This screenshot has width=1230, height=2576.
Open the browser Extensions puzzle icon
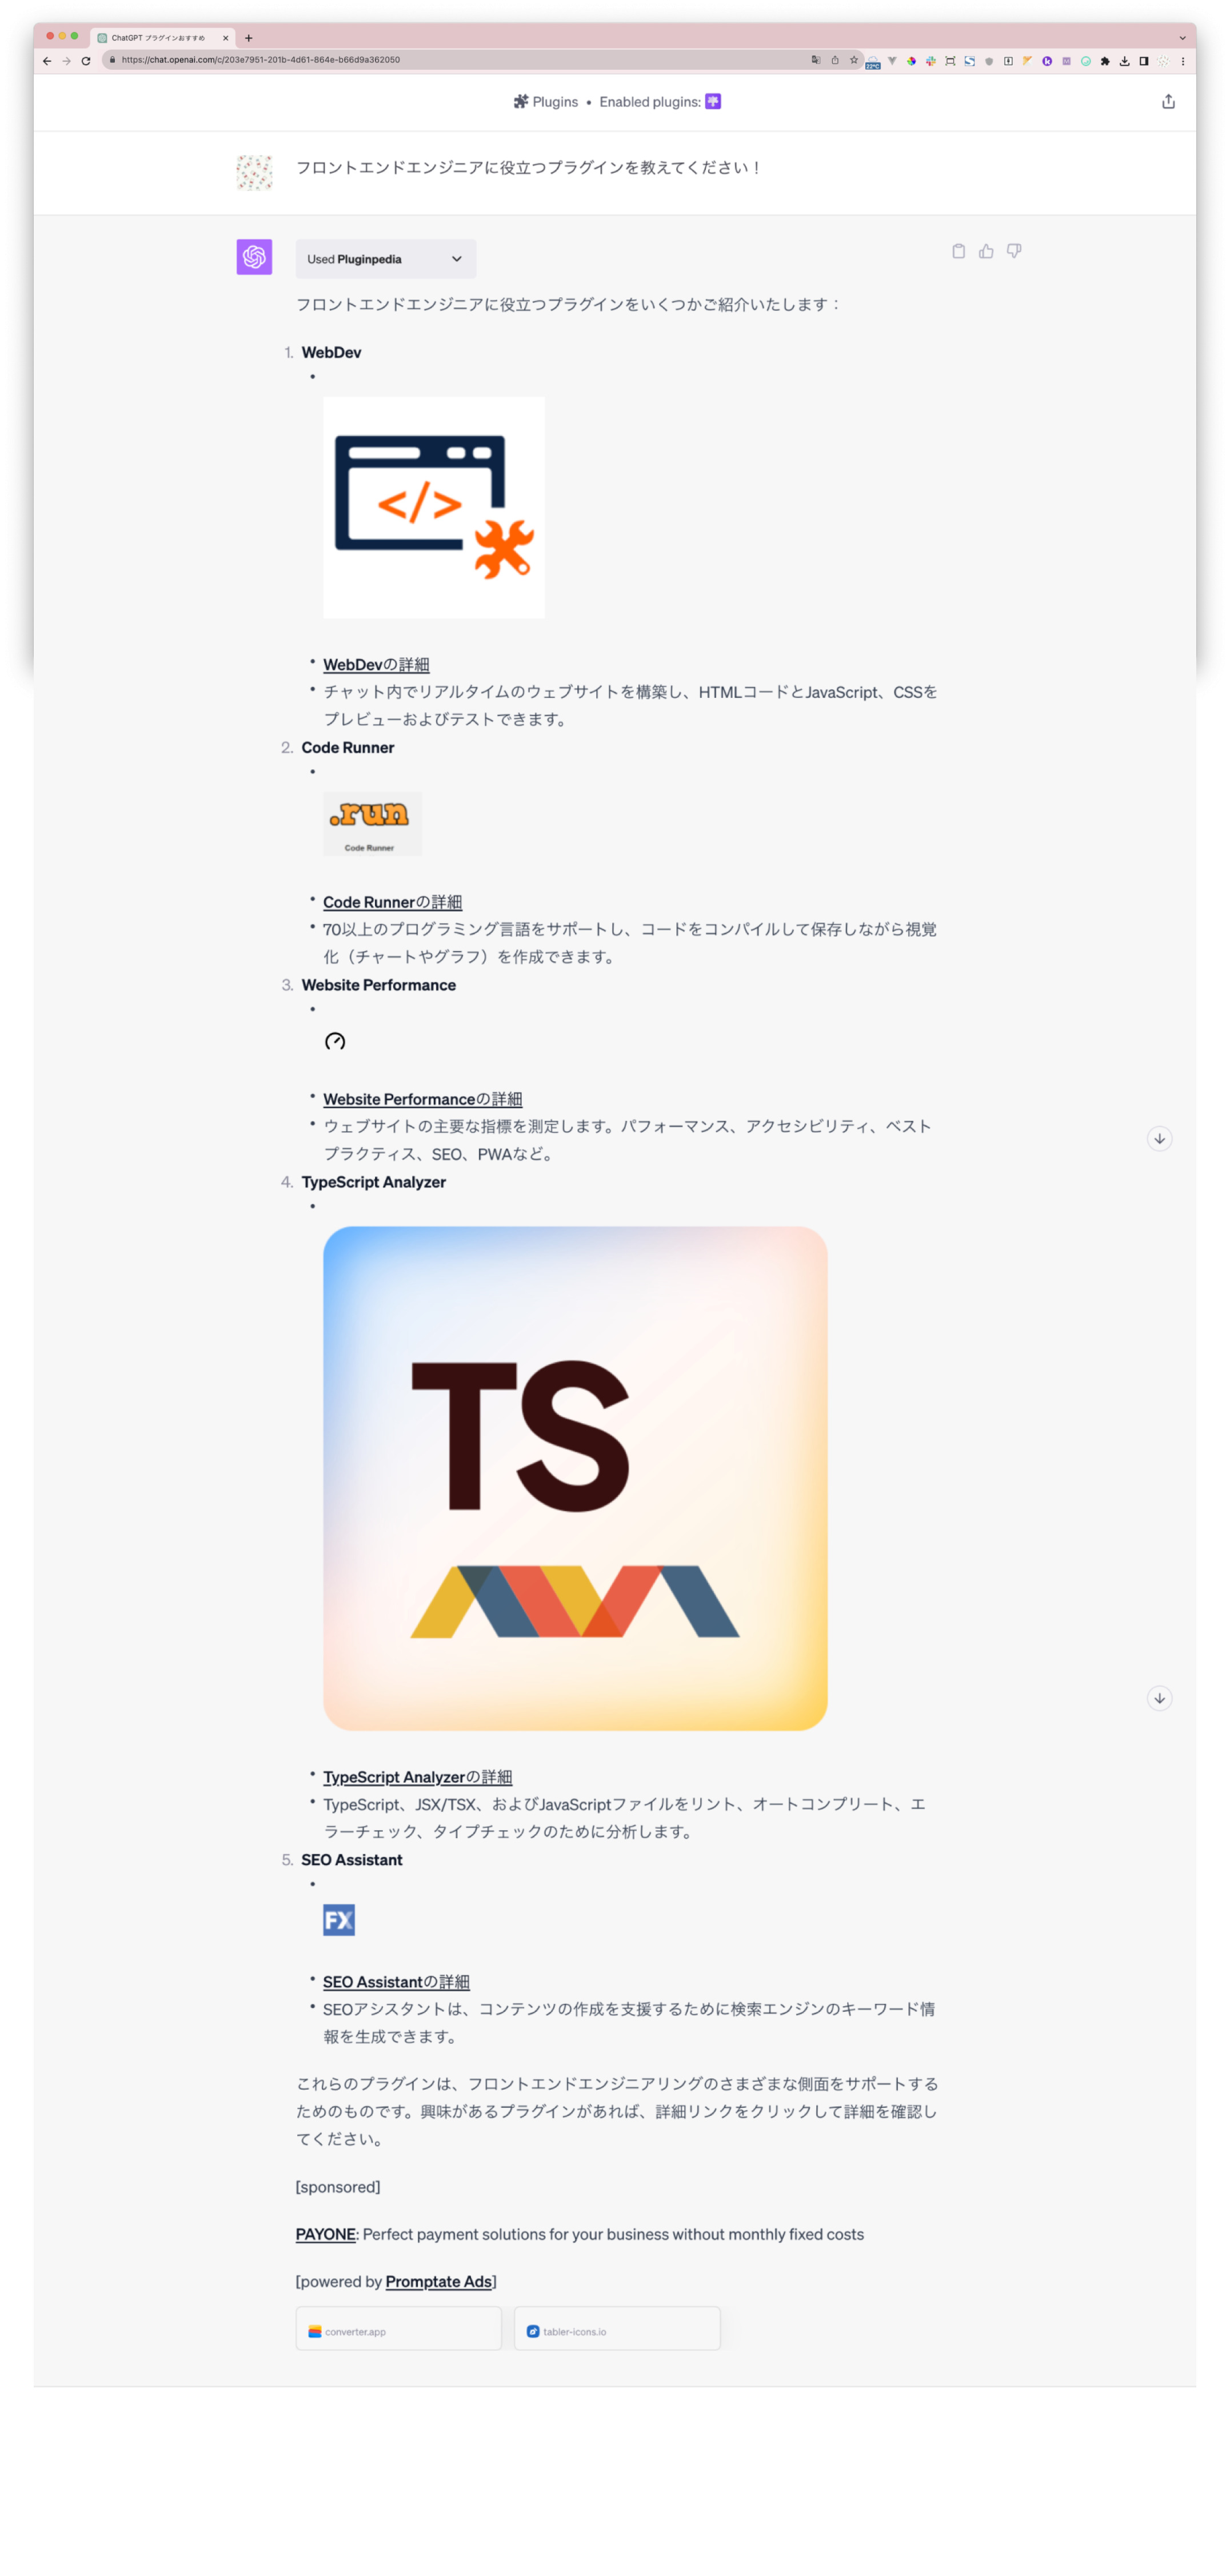point(1105,60)
